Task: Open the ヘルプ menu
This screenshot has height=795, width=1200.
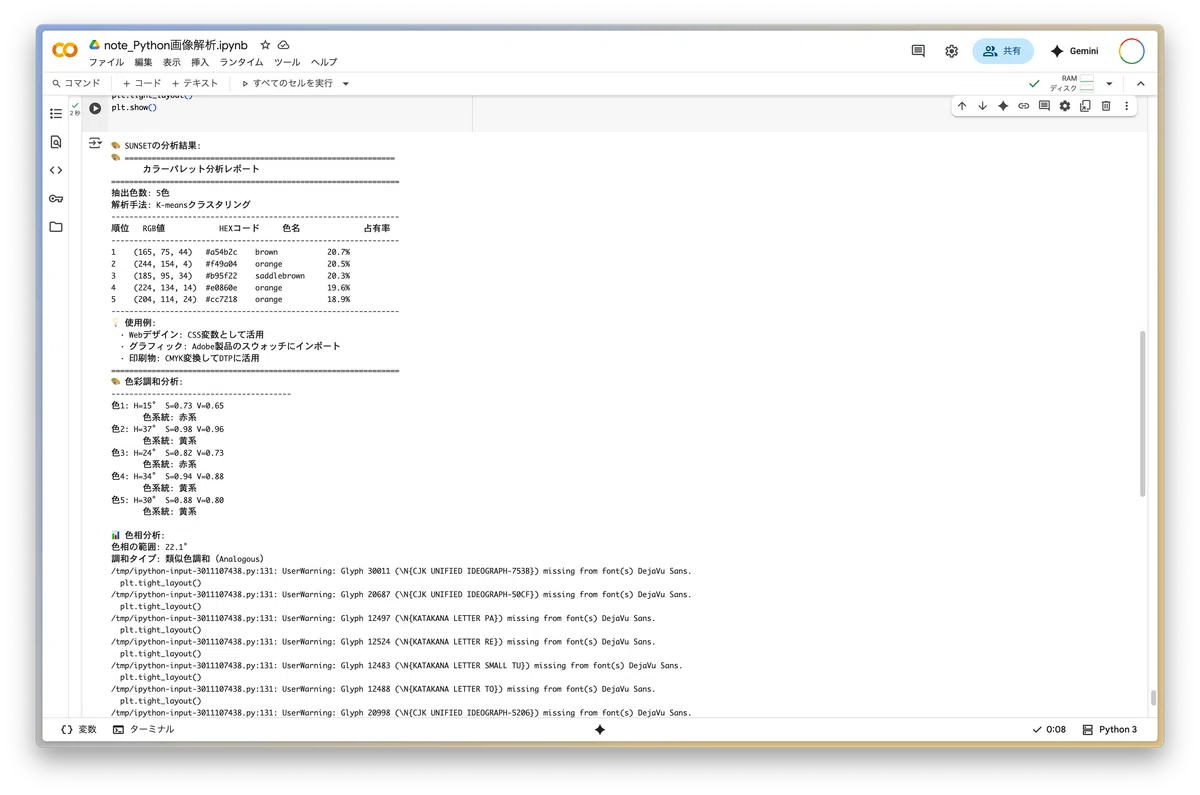Action: [x=324, y=62]
